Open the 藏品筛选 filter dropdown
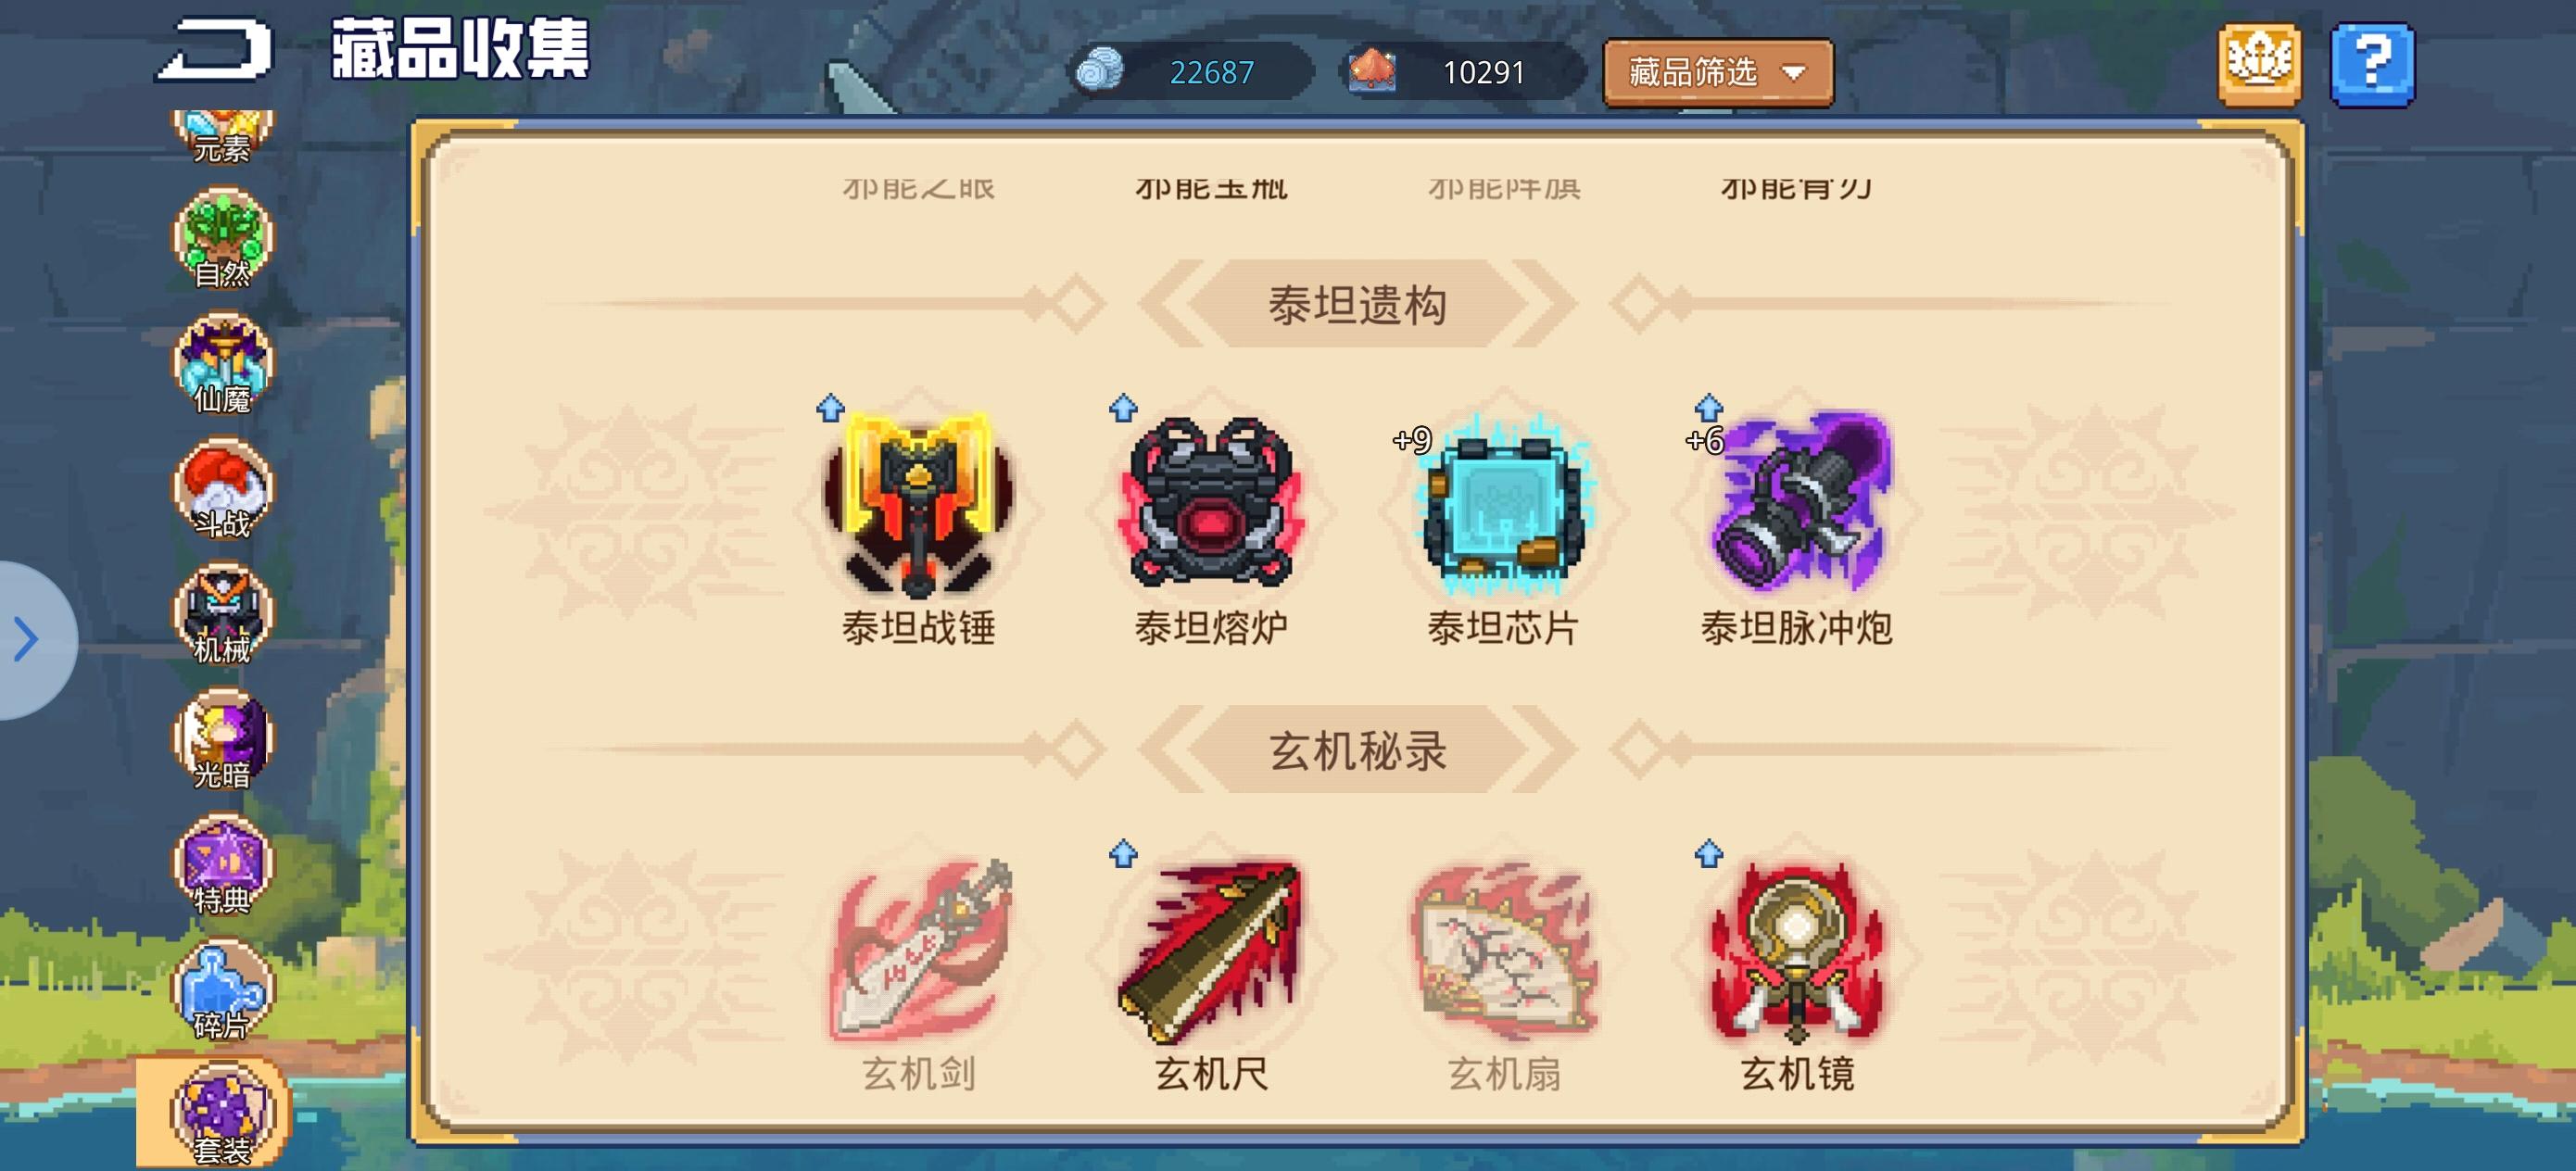 [x=1717, y=72]
